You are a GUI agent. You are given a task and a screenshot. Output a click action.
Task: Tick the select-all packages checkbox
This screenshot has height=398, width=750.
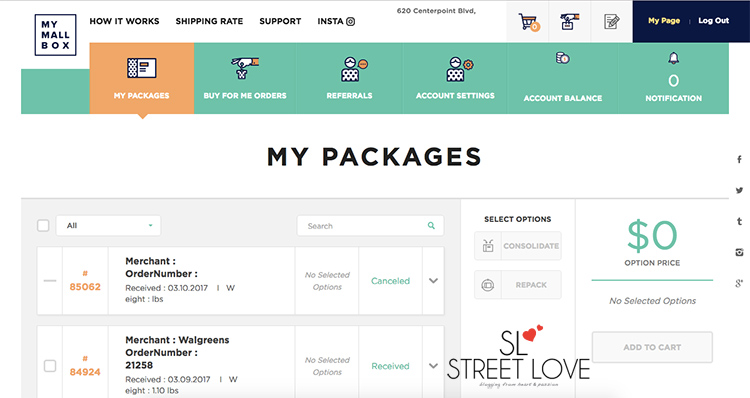click(43, 225)
